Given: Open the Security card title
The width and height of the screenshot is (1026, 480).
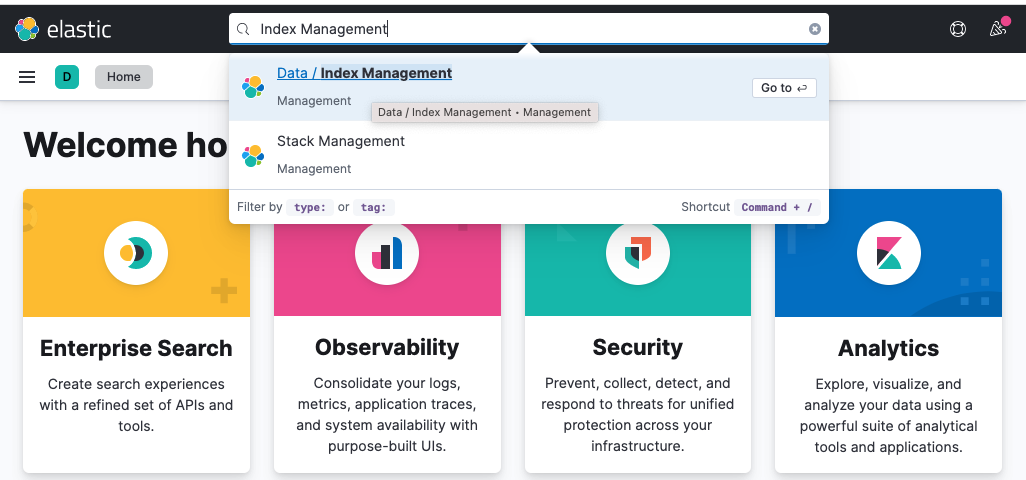Looking at the screenshot, I should click(638, 347).
